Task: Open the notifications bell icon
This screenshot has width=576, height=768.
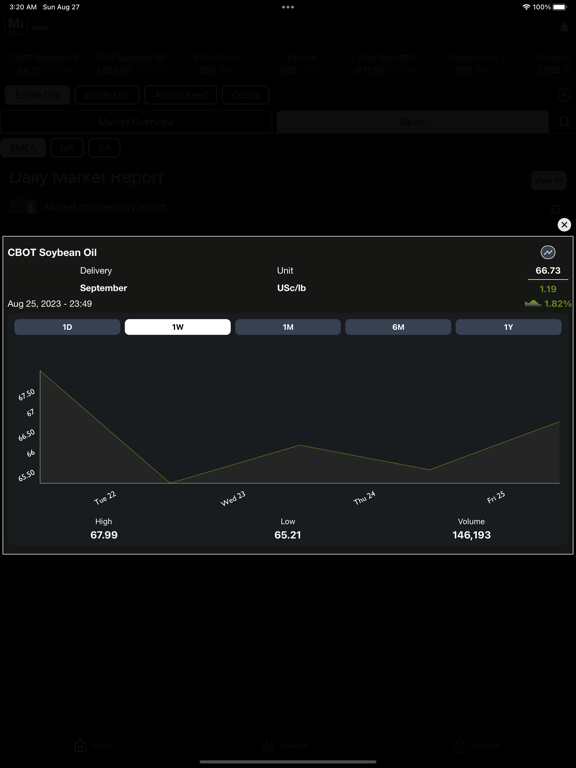Action: (564, 27)
